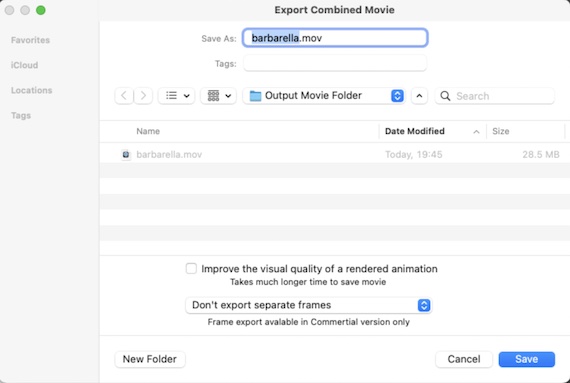This screenshot has width=570, height=383.
Task: Click the Tags input field
Action: pos(335,64)
